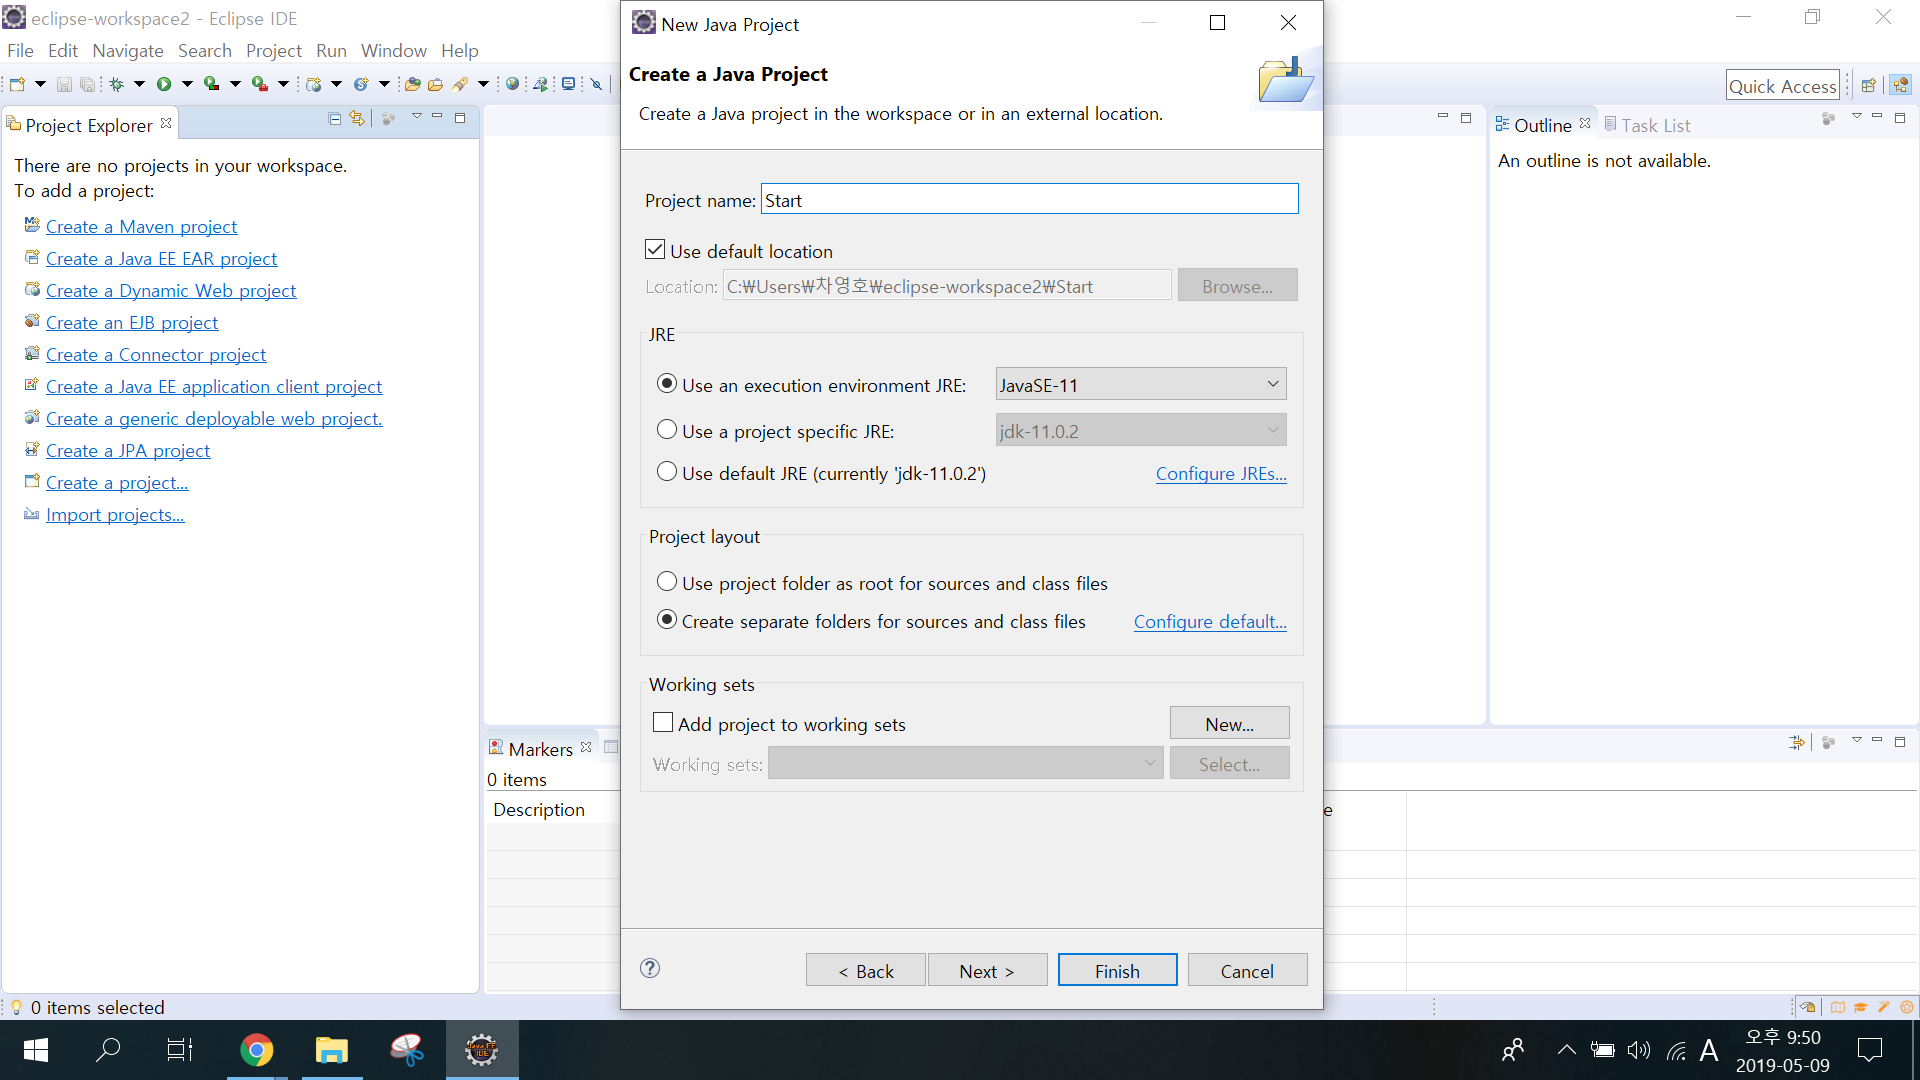Open the Configure JREs link
Image resolution: width=1920 pixels, height=1080 pixels.
coord(1220,474)
